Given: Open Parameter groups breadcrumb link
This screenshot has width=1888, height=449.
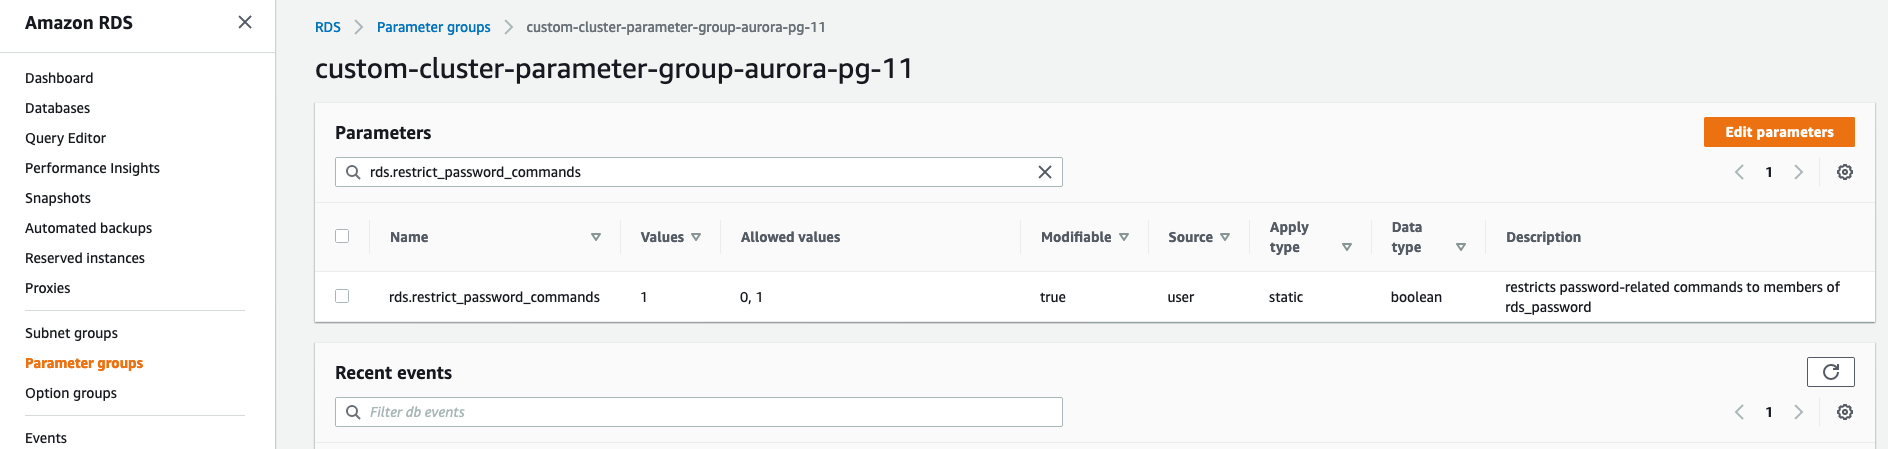Looking at the screenshot, I should tap(433, 27).
